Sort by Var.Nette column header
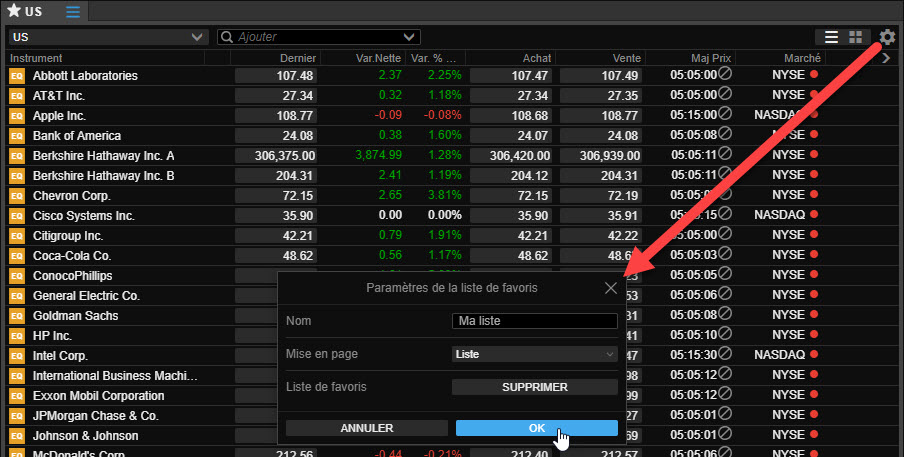This screenshot has width=904, height=457. (379, 58)
